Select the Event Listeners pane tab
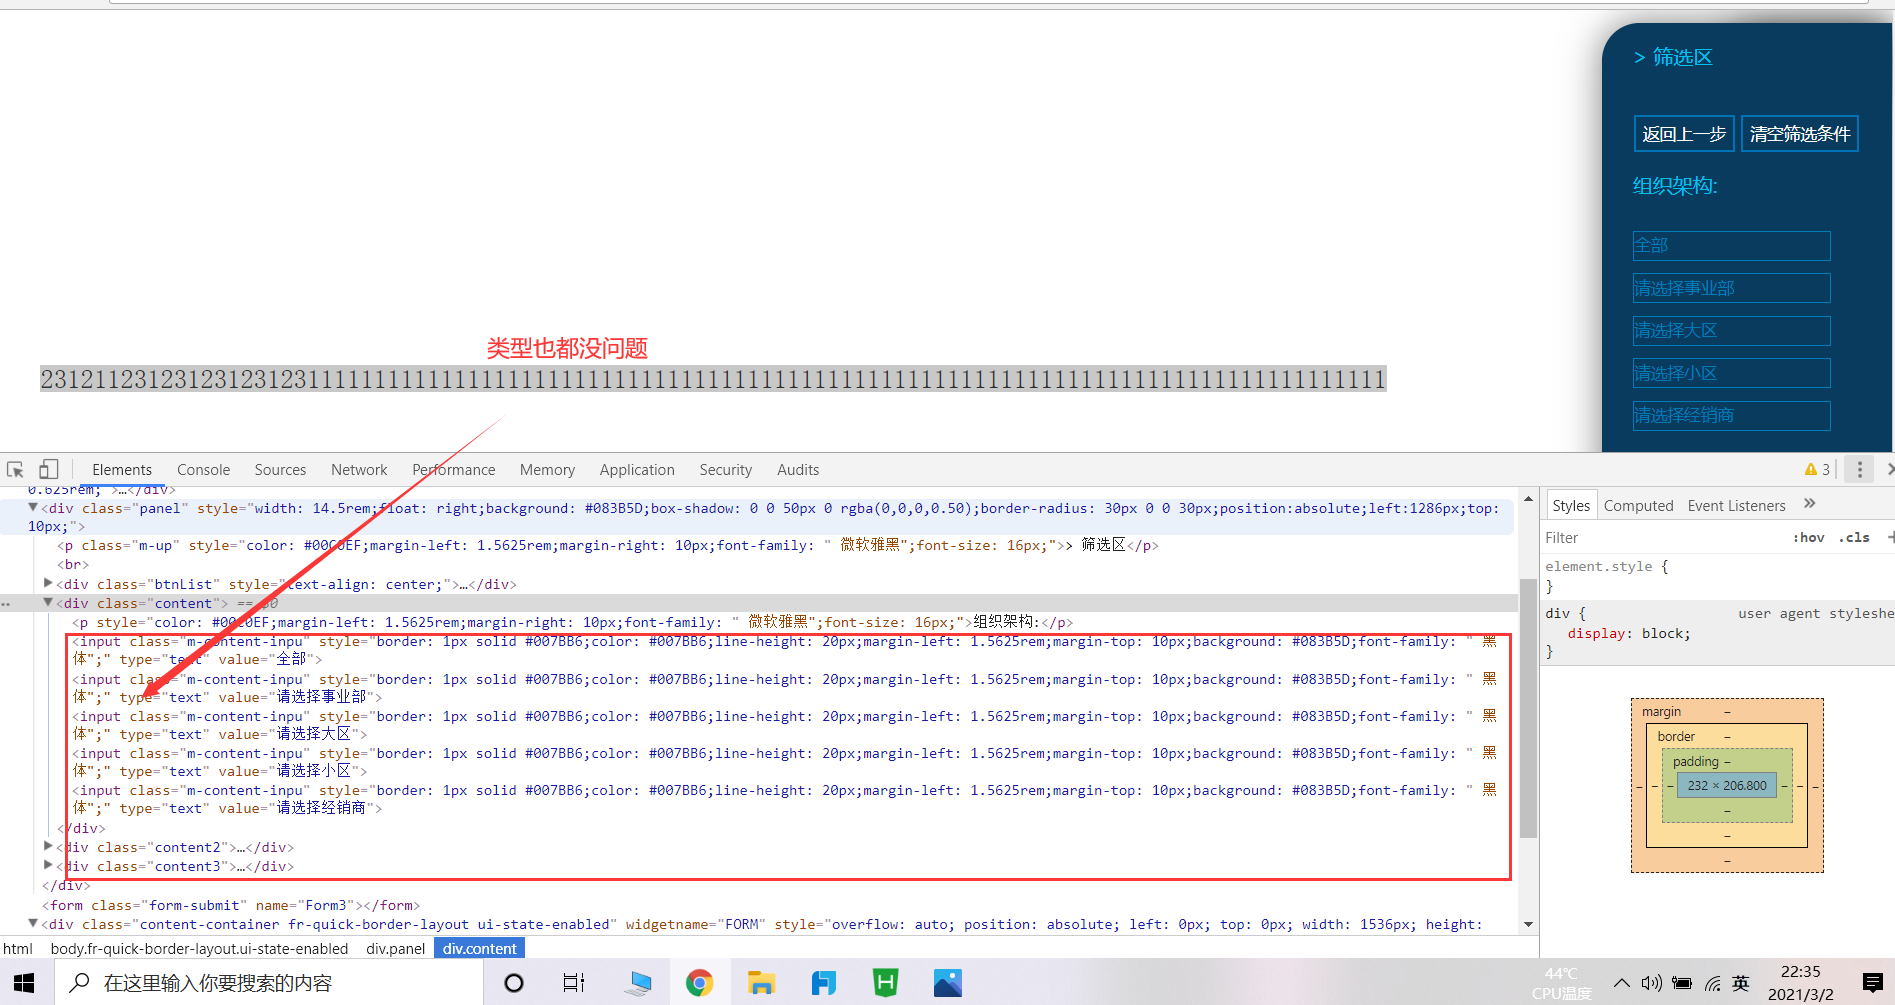Image resolution: width=1895 pixels, height=1005 pixels. (1736, 505)
